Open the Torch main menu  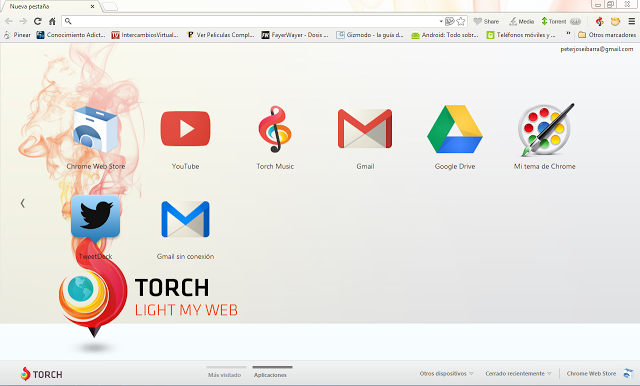coord(631,21)
